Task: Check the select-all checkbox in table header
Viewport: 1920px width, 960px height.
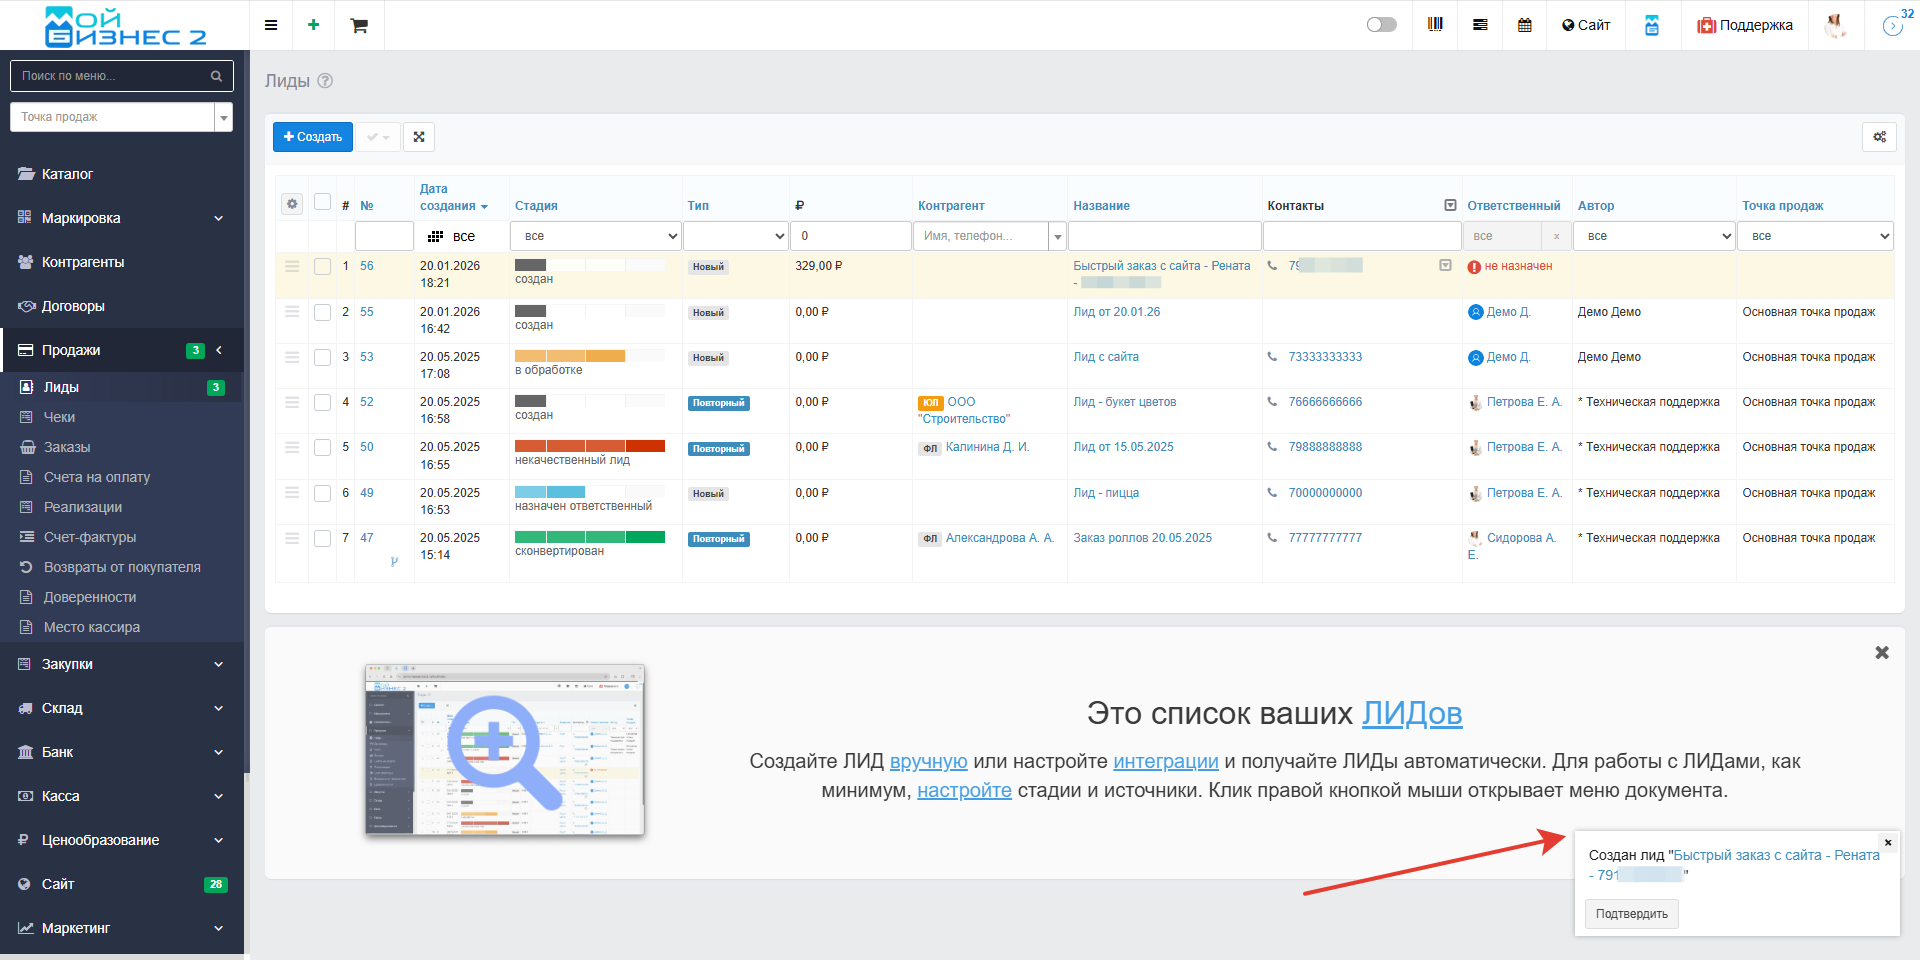Action: pos(322,202)
